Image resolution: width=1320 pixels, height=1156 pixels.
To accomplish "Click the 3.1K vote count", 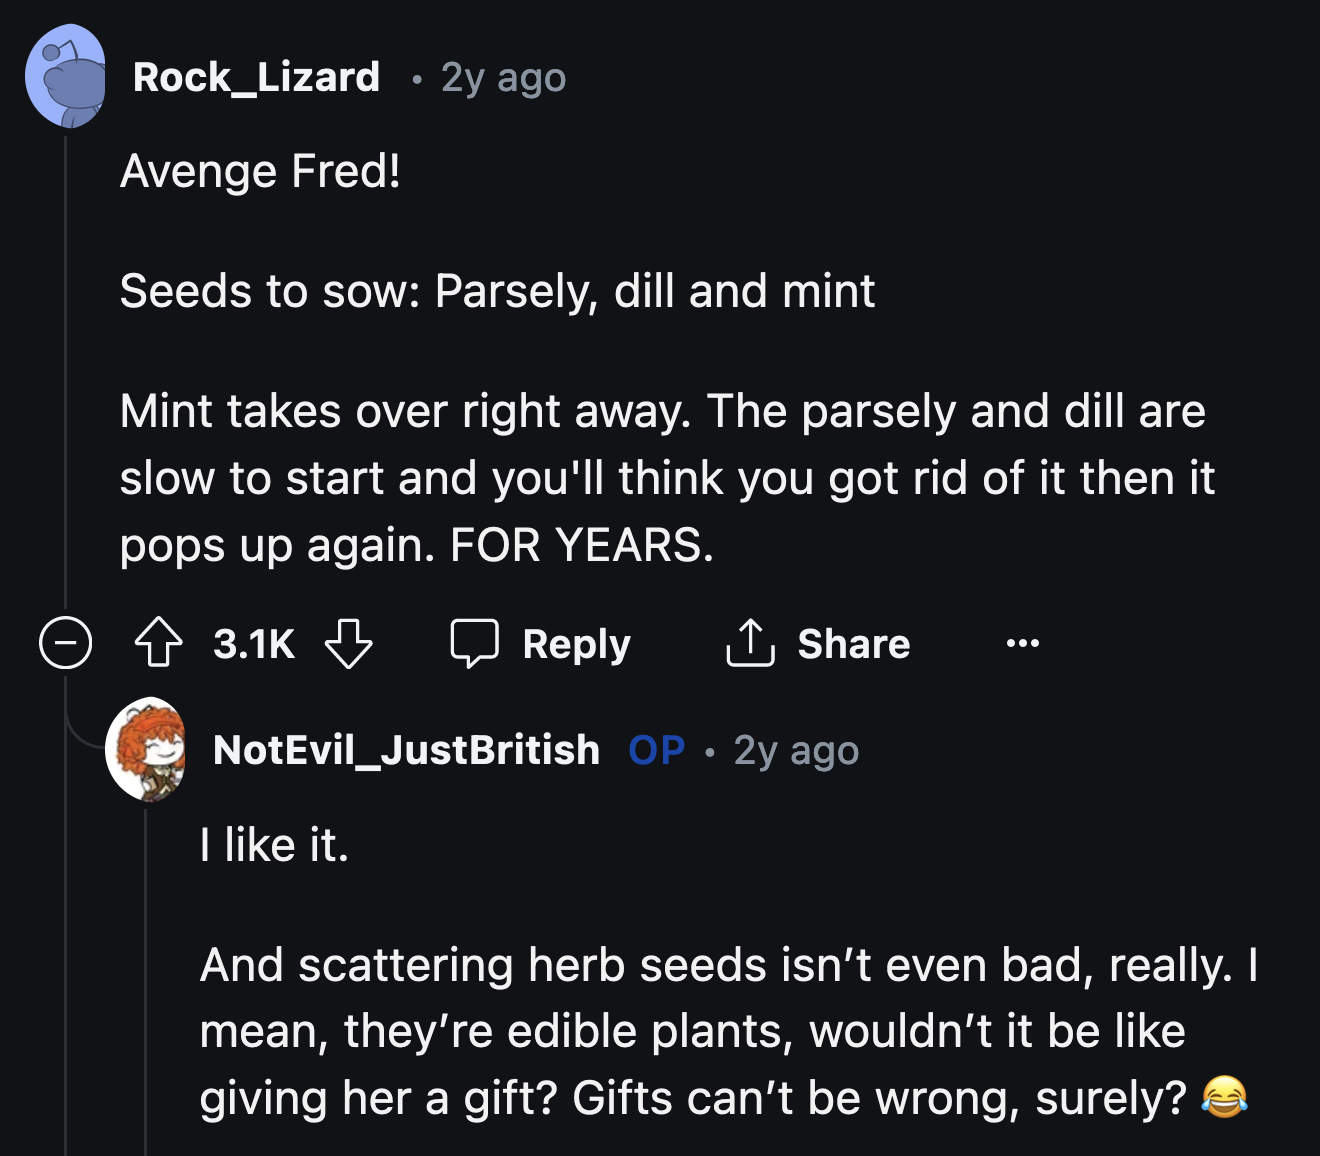I will (254, 643).
